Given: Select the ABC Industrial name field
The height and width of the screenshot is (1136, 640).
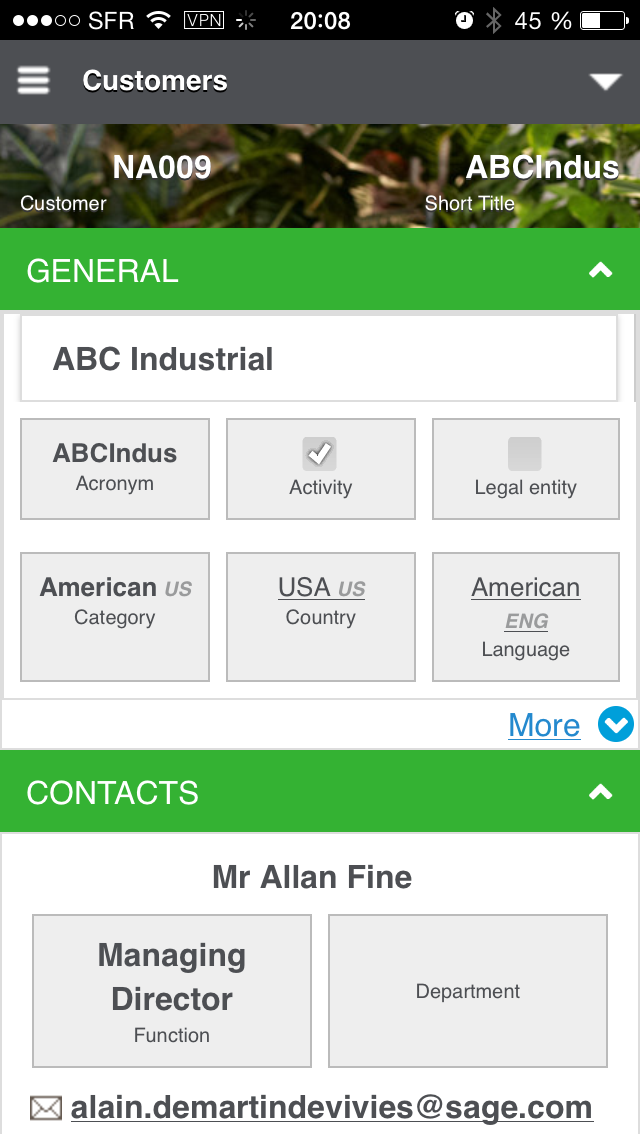Looking at the screenshot, I should click(319, 359).
